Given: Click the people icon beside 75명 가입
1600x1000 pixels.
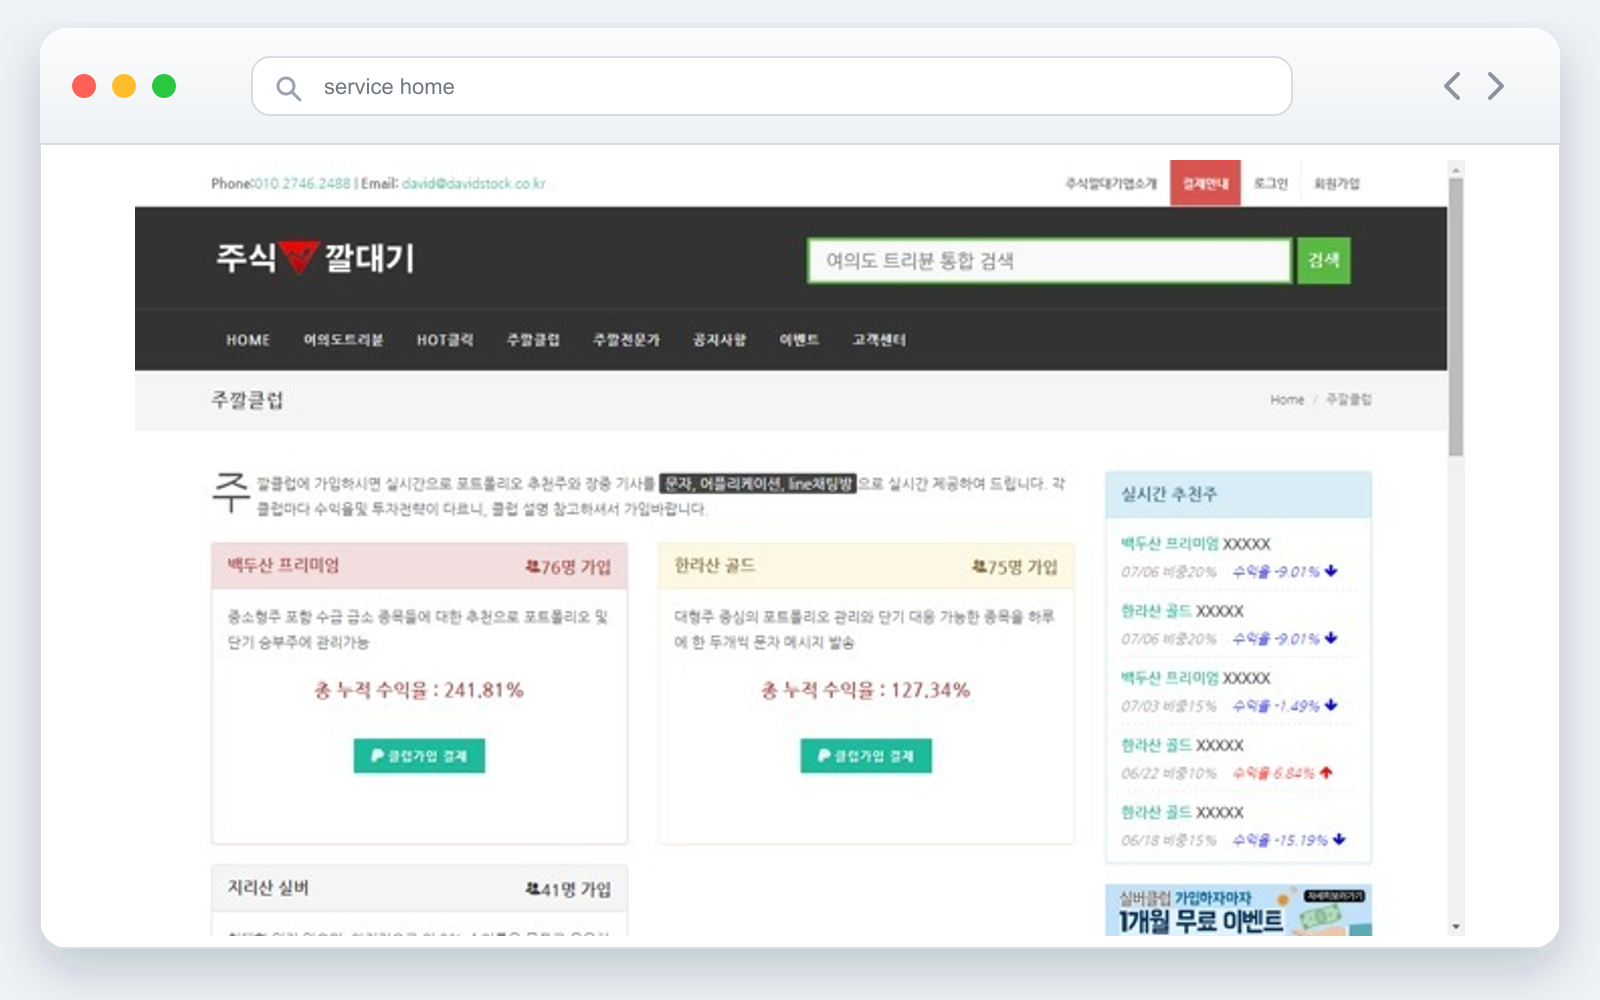Looking at the screenshot, I should pyautogui.click(x=979, y=567).
